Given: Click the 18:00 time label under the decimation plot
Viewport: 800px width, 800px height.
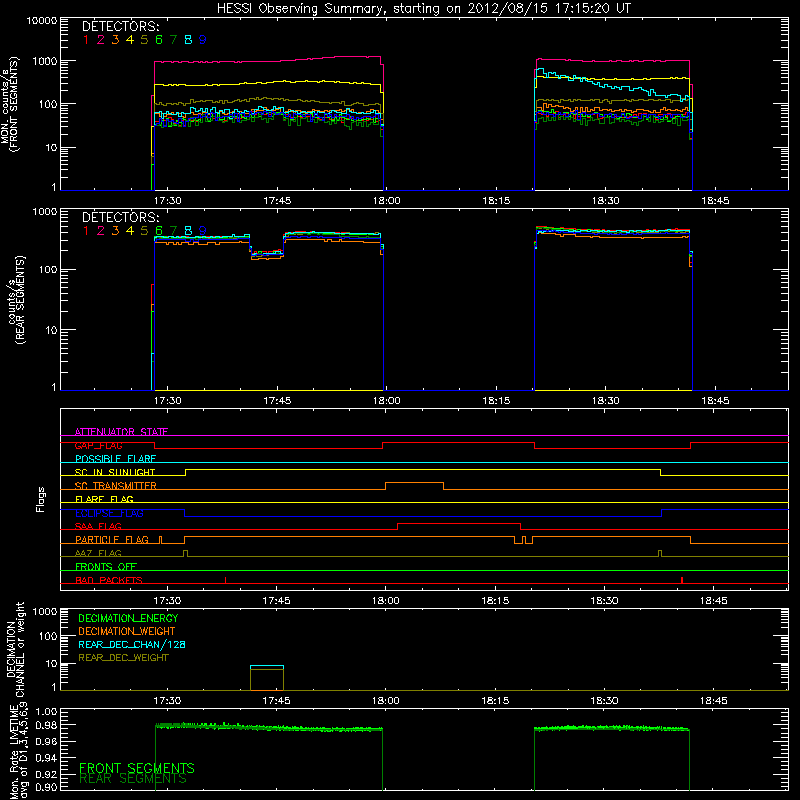Looking at the screenshot, I should [x=386, y=701].
